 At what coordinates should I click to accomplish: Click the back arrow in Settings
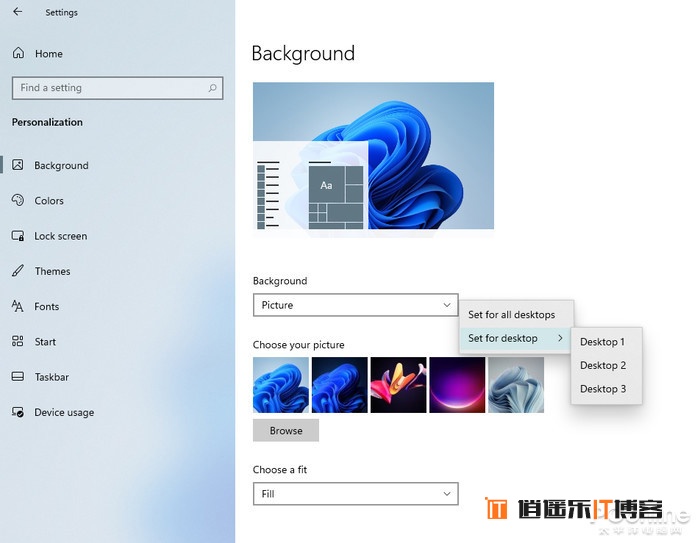click(18, 12)
